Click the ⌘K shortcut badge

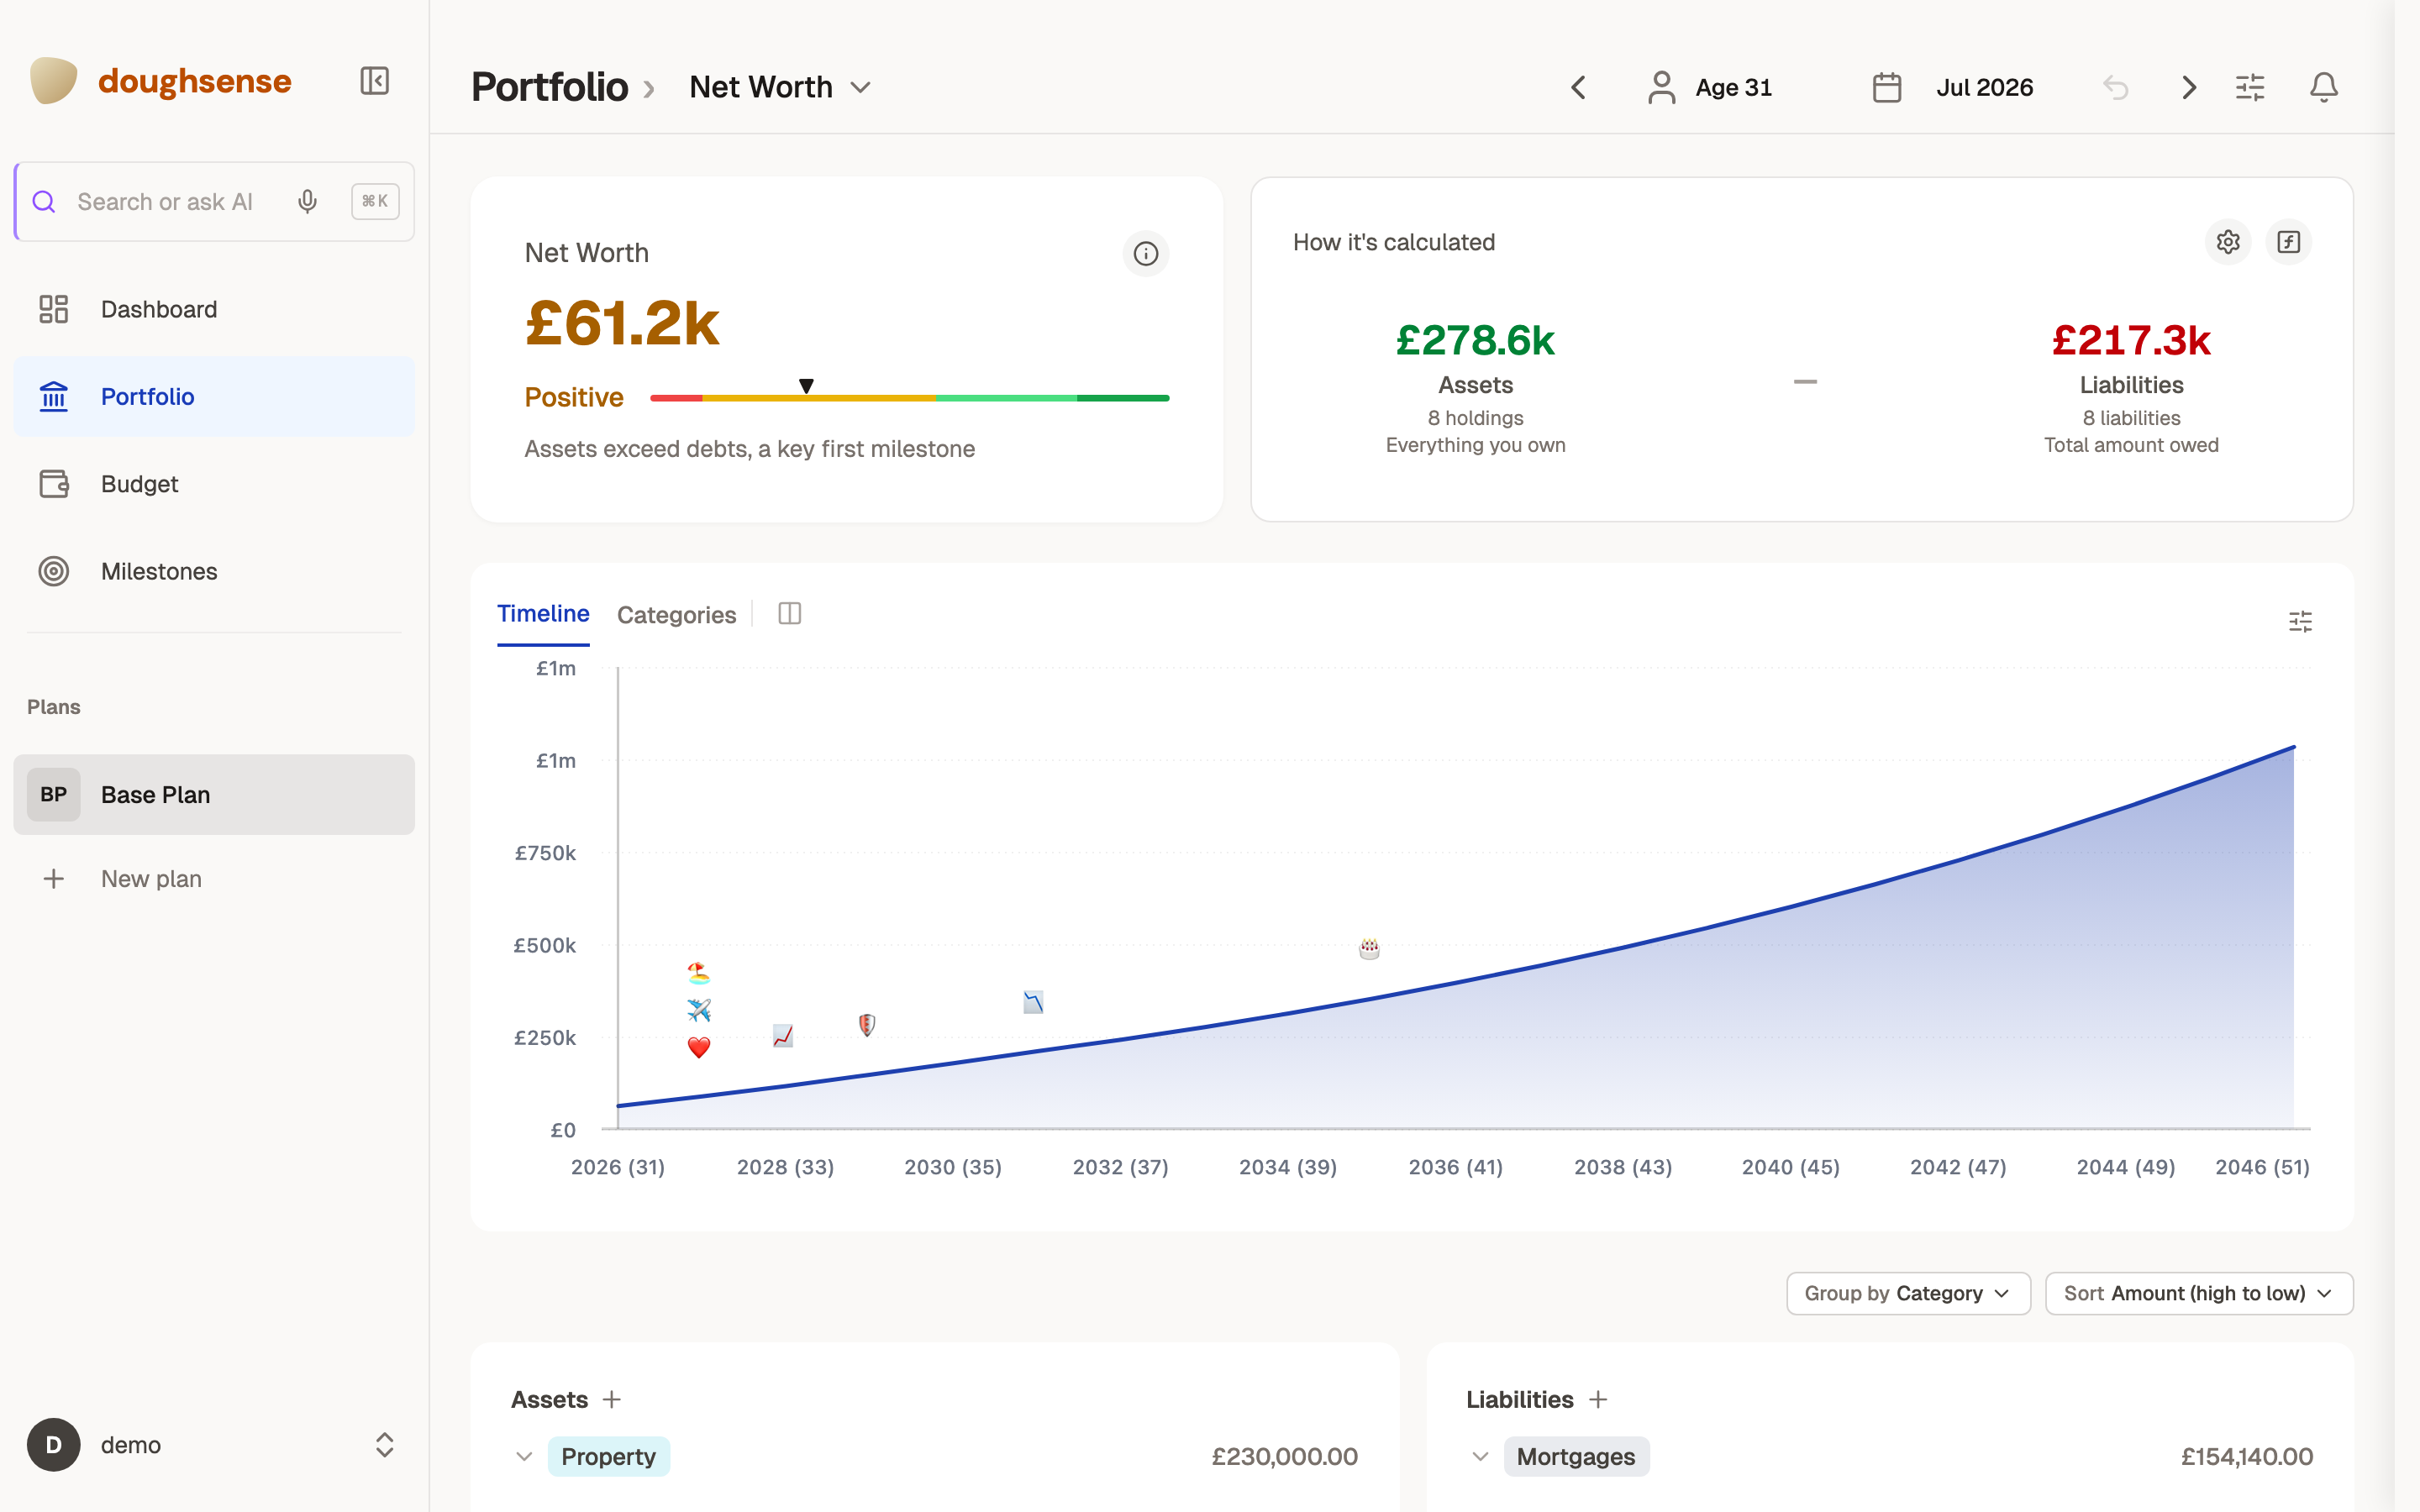click(375, 202)
